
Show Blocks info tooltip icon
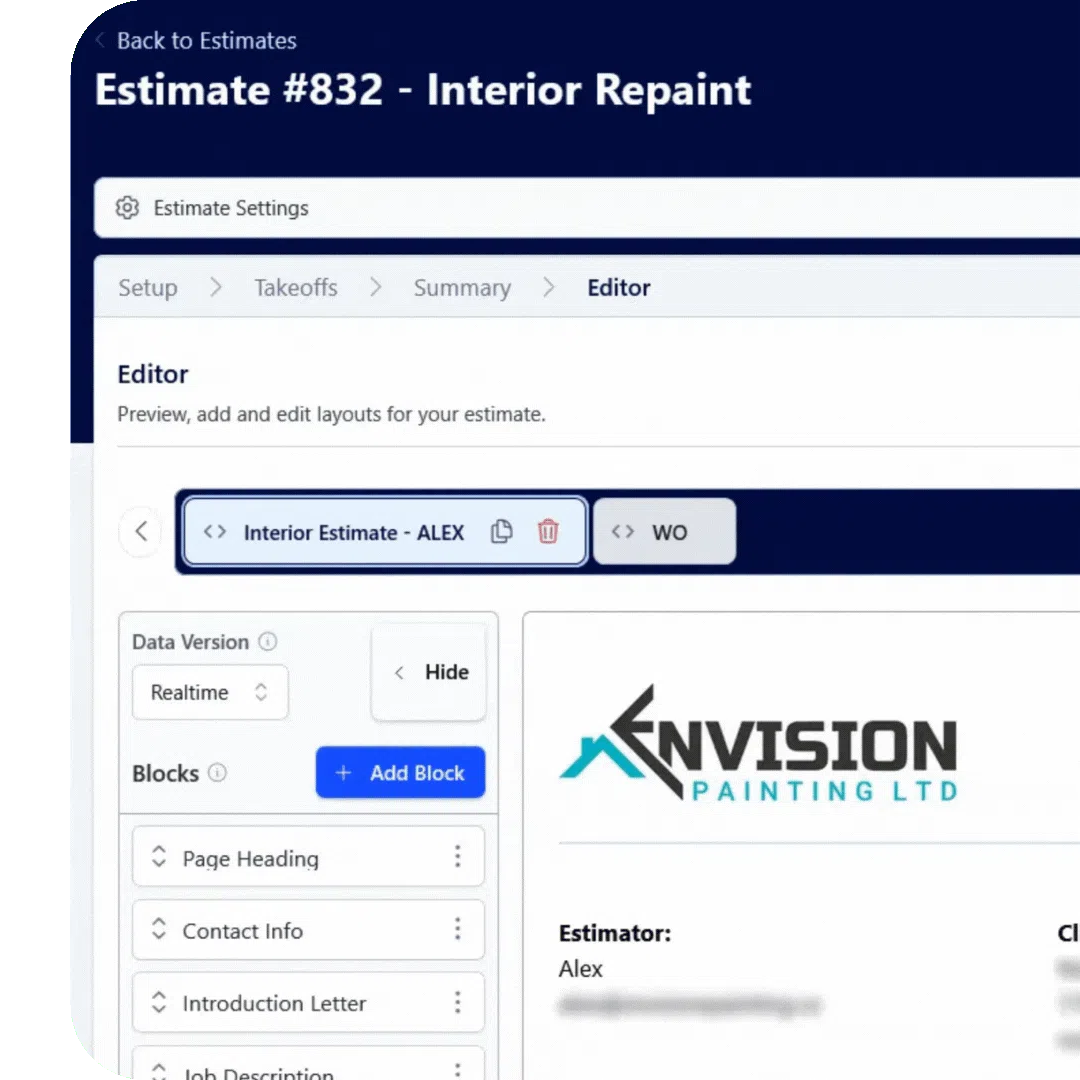(x=218, y=773)
